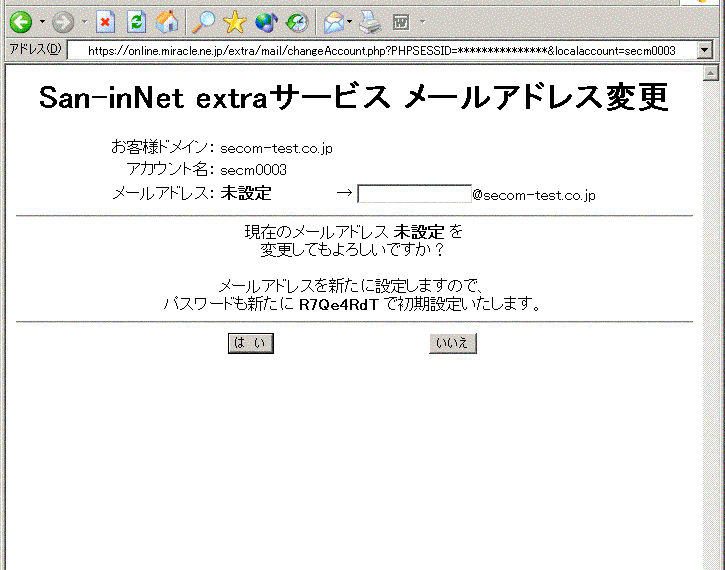
Task: Click the green Back arrow button
Action: pos(20,21)
